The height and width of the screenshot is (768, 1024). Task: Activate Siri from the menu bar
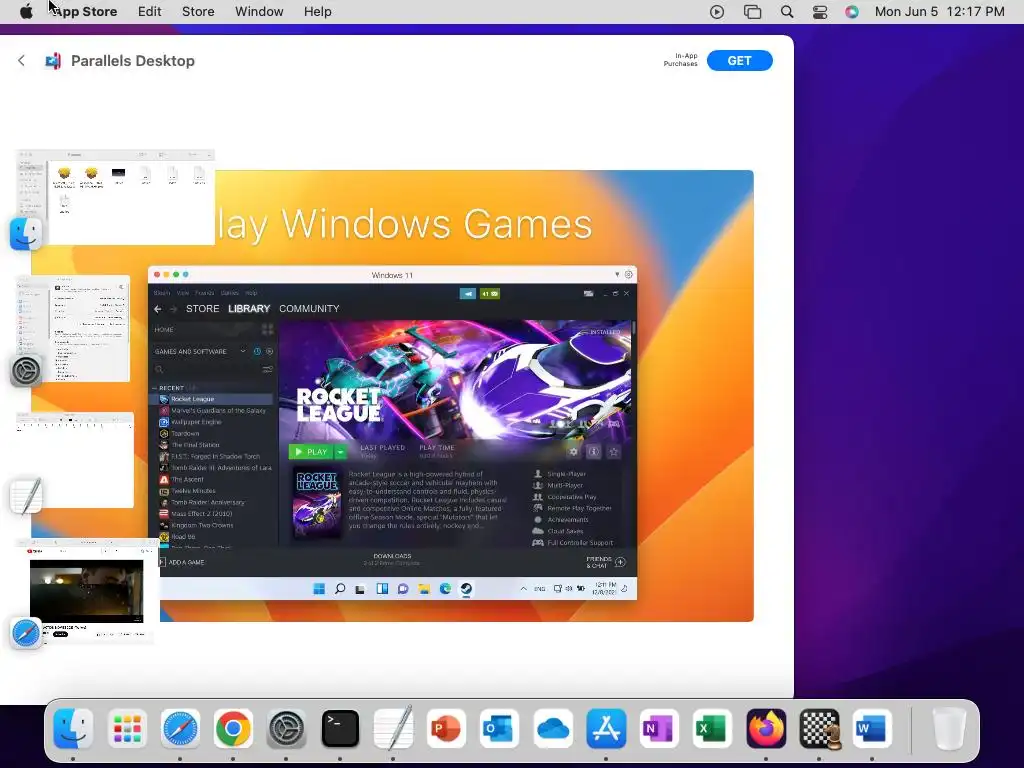(852, 12)
